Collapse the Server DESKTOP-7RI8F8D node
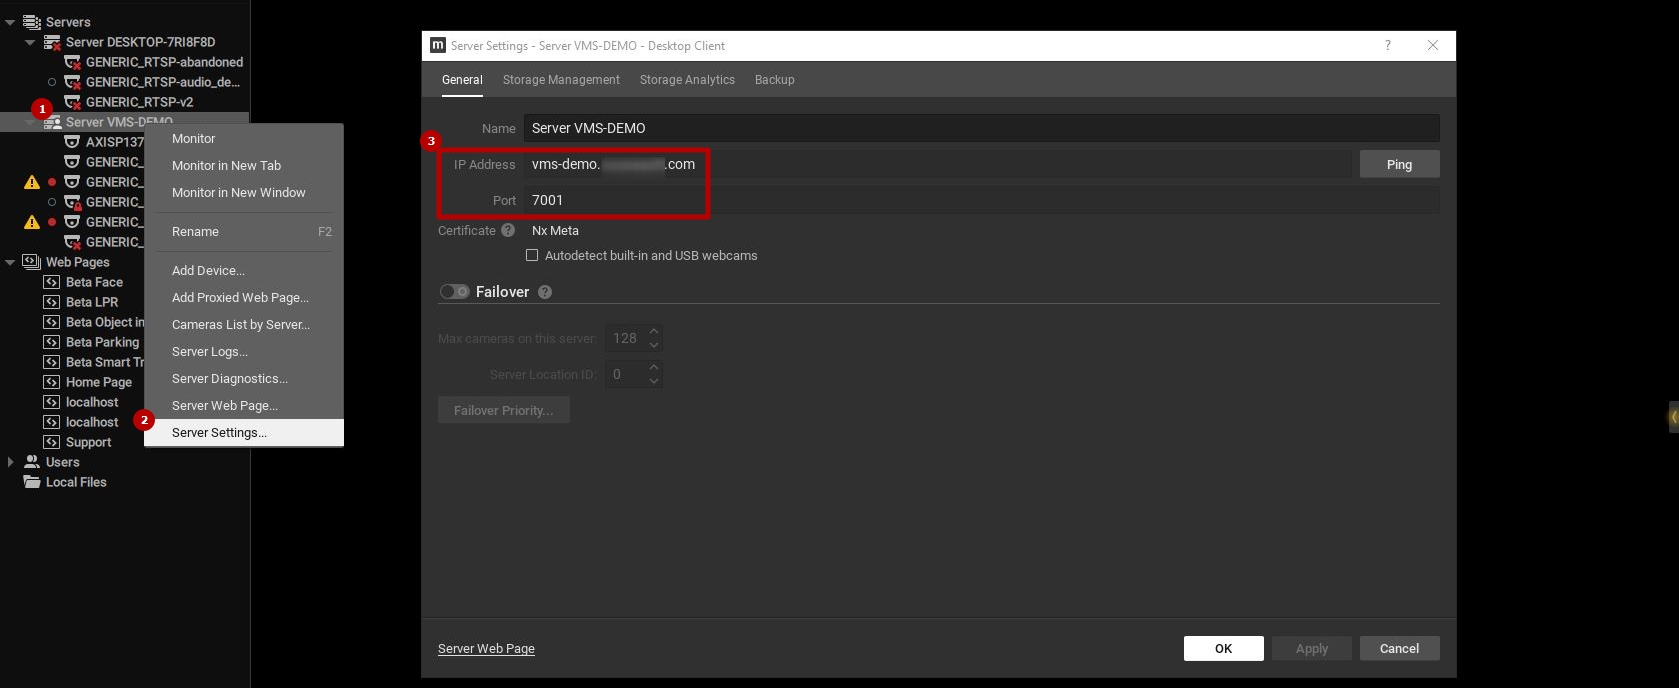 point(30,42)
